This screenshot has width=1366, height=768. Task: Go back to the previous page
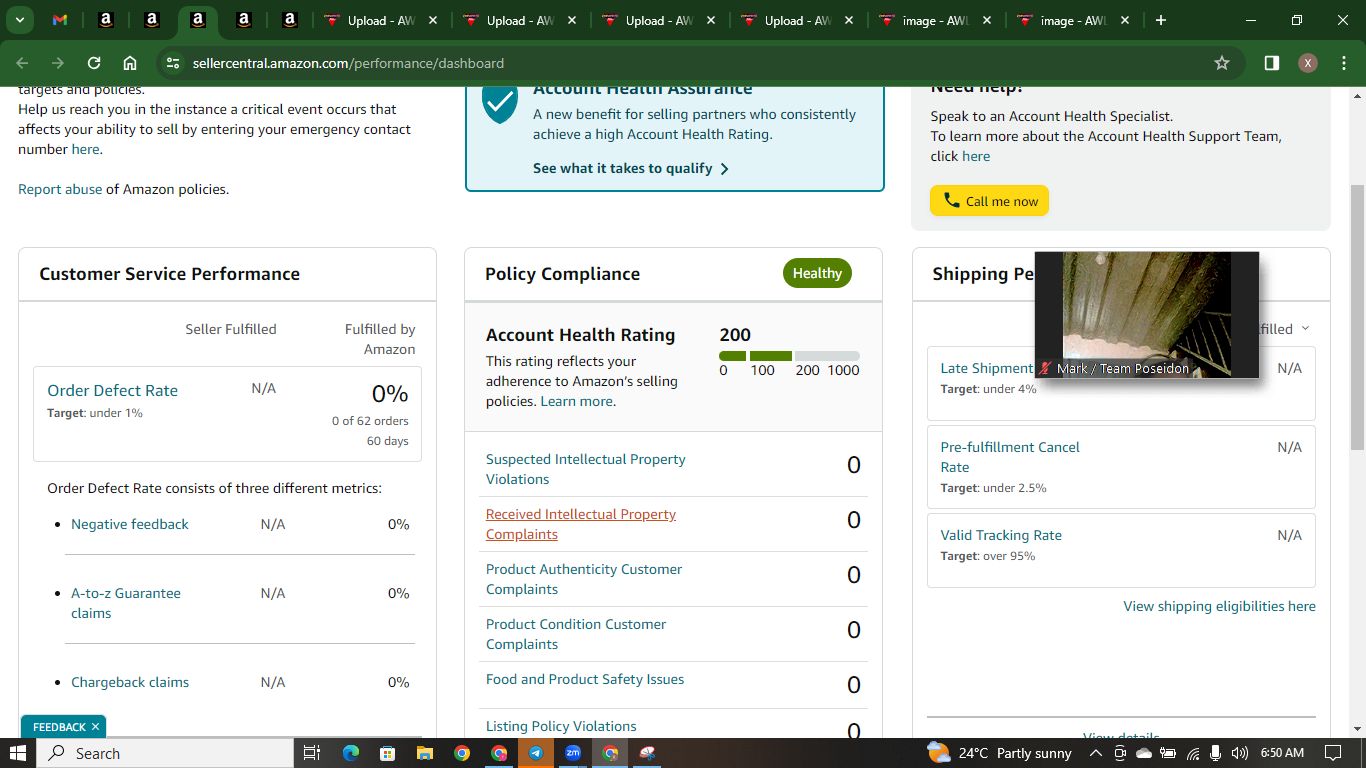23,63
